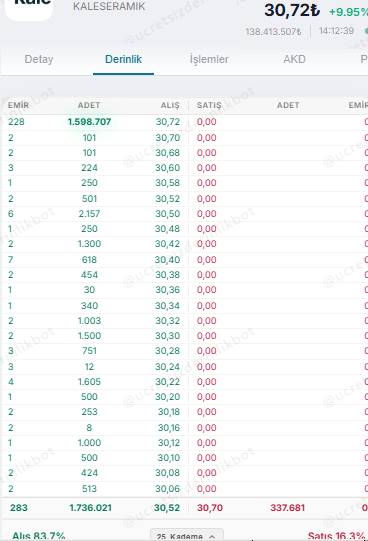The height and width of the screenshot is (541, 368).
Task: Click the 1.500 quantity cell
Action: coord(89,335)
